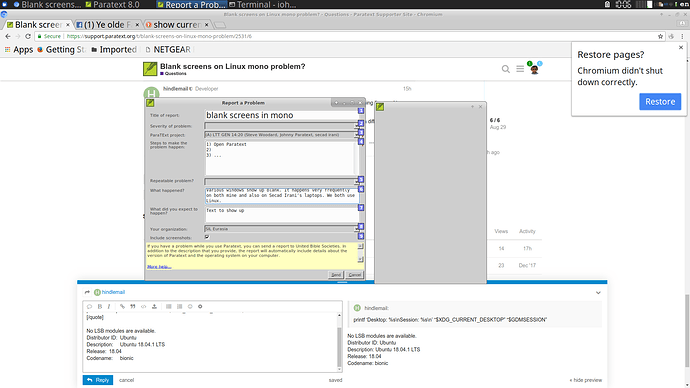The width and height of the screenshot is (690, 388).
Task: Open the Repeatable problem dropdown
Action: point(281,181)
